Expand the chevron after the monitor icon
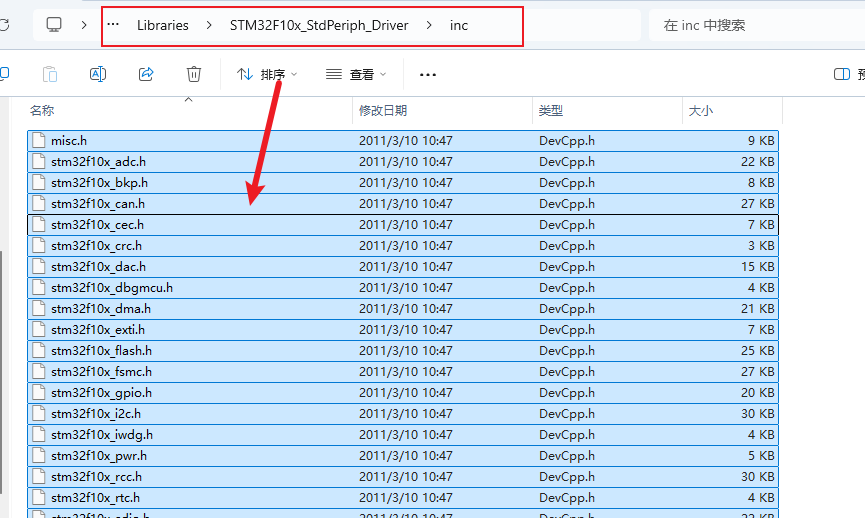 tap(84, 25)
